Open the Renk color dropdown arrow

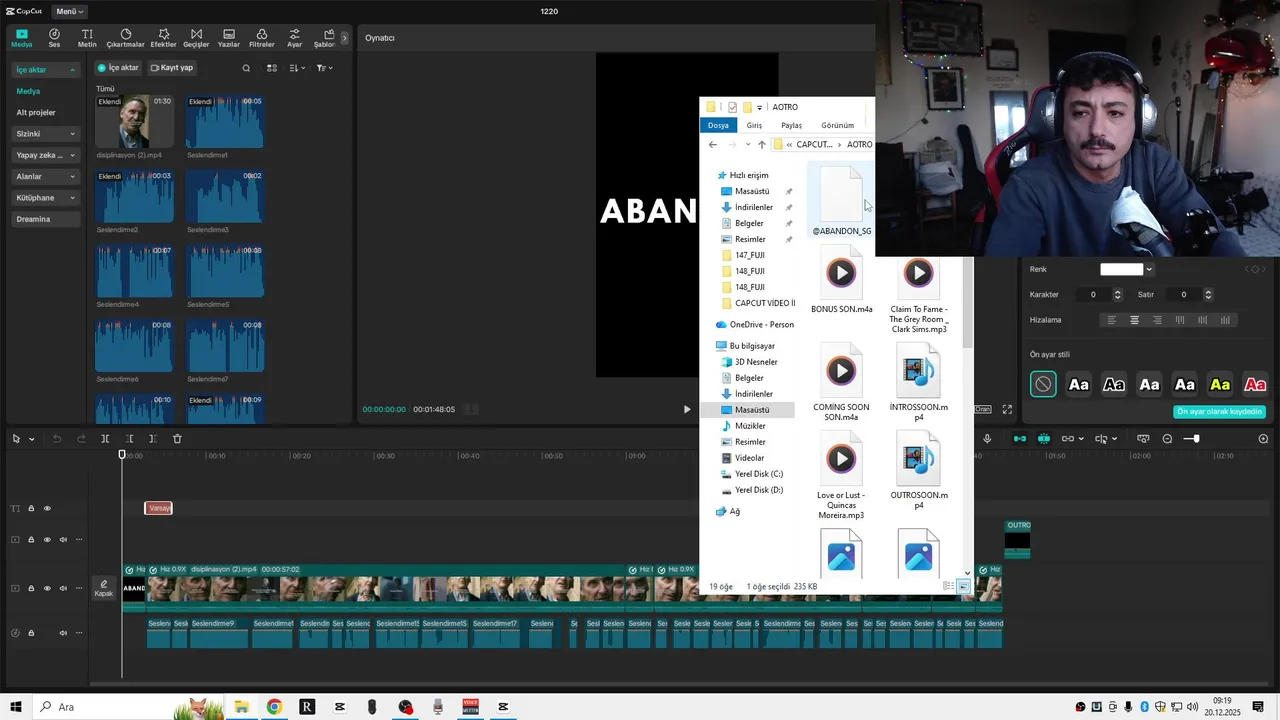pos(1149,269)
